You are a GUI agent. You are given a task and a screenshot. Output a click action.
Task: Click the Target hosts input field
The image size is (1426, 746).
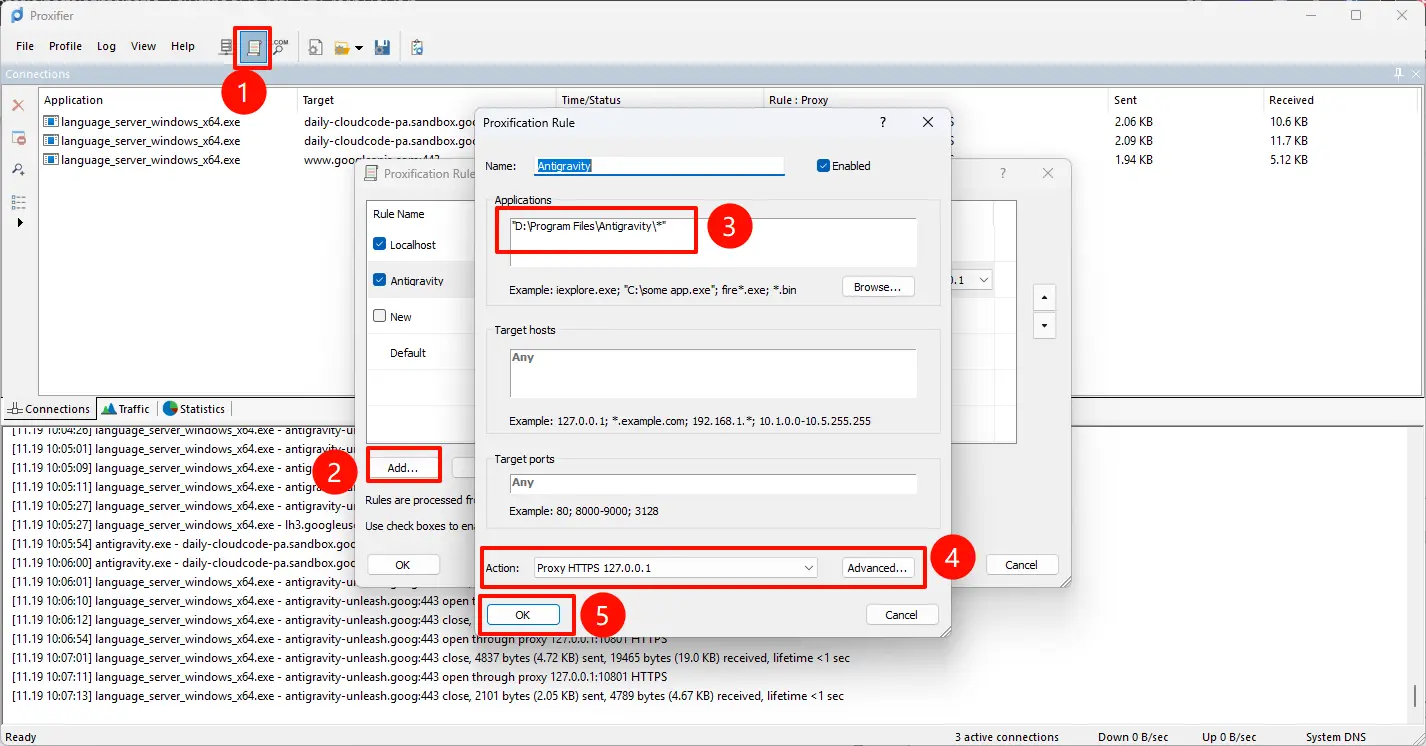(712, 373)
